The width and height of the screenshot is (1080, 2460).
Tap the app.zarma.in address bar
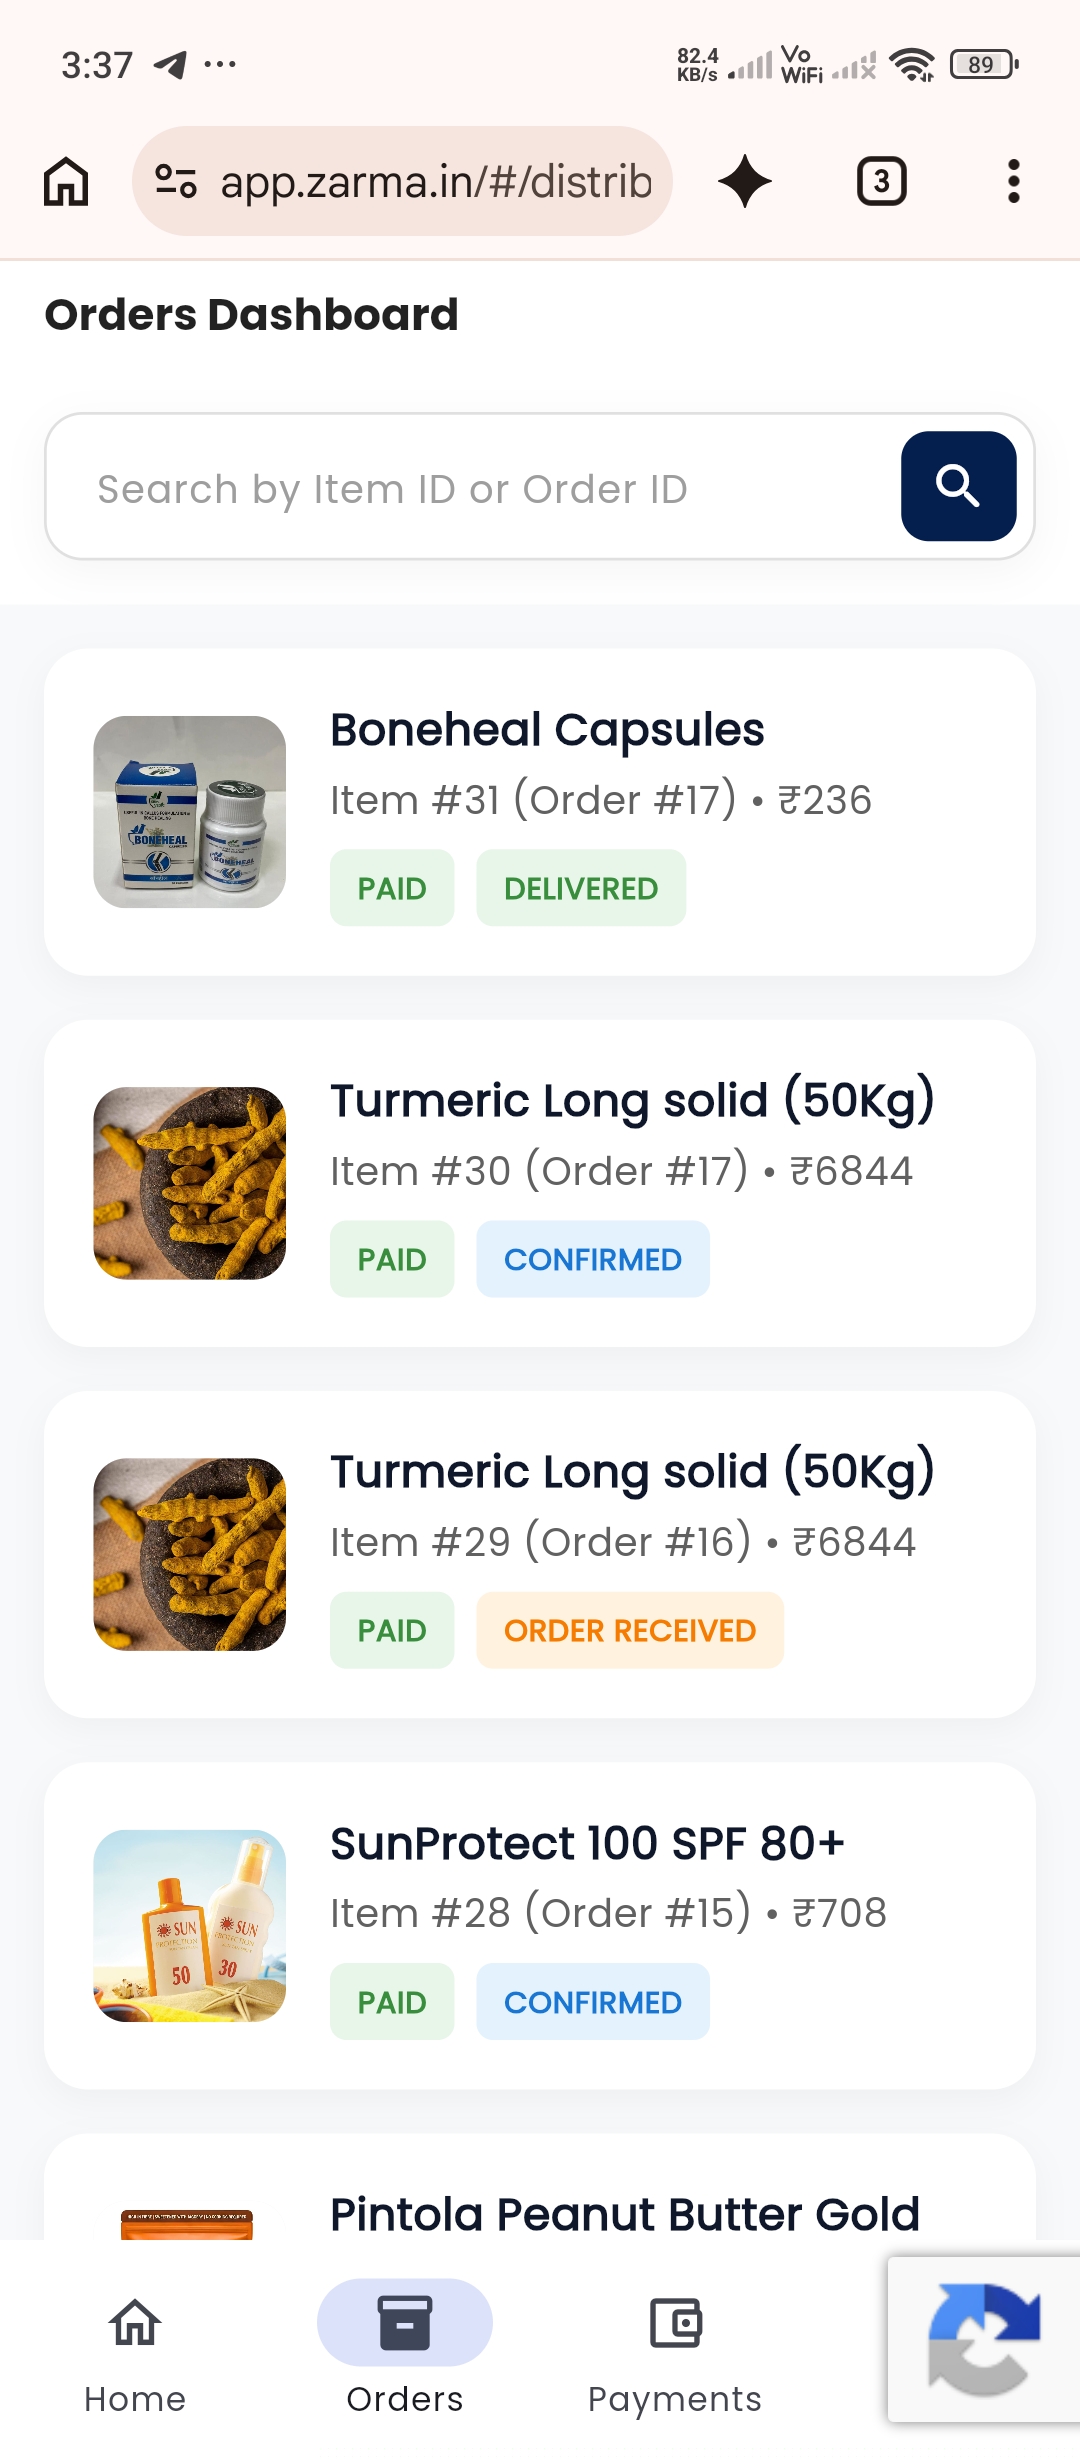click(402, 182)
